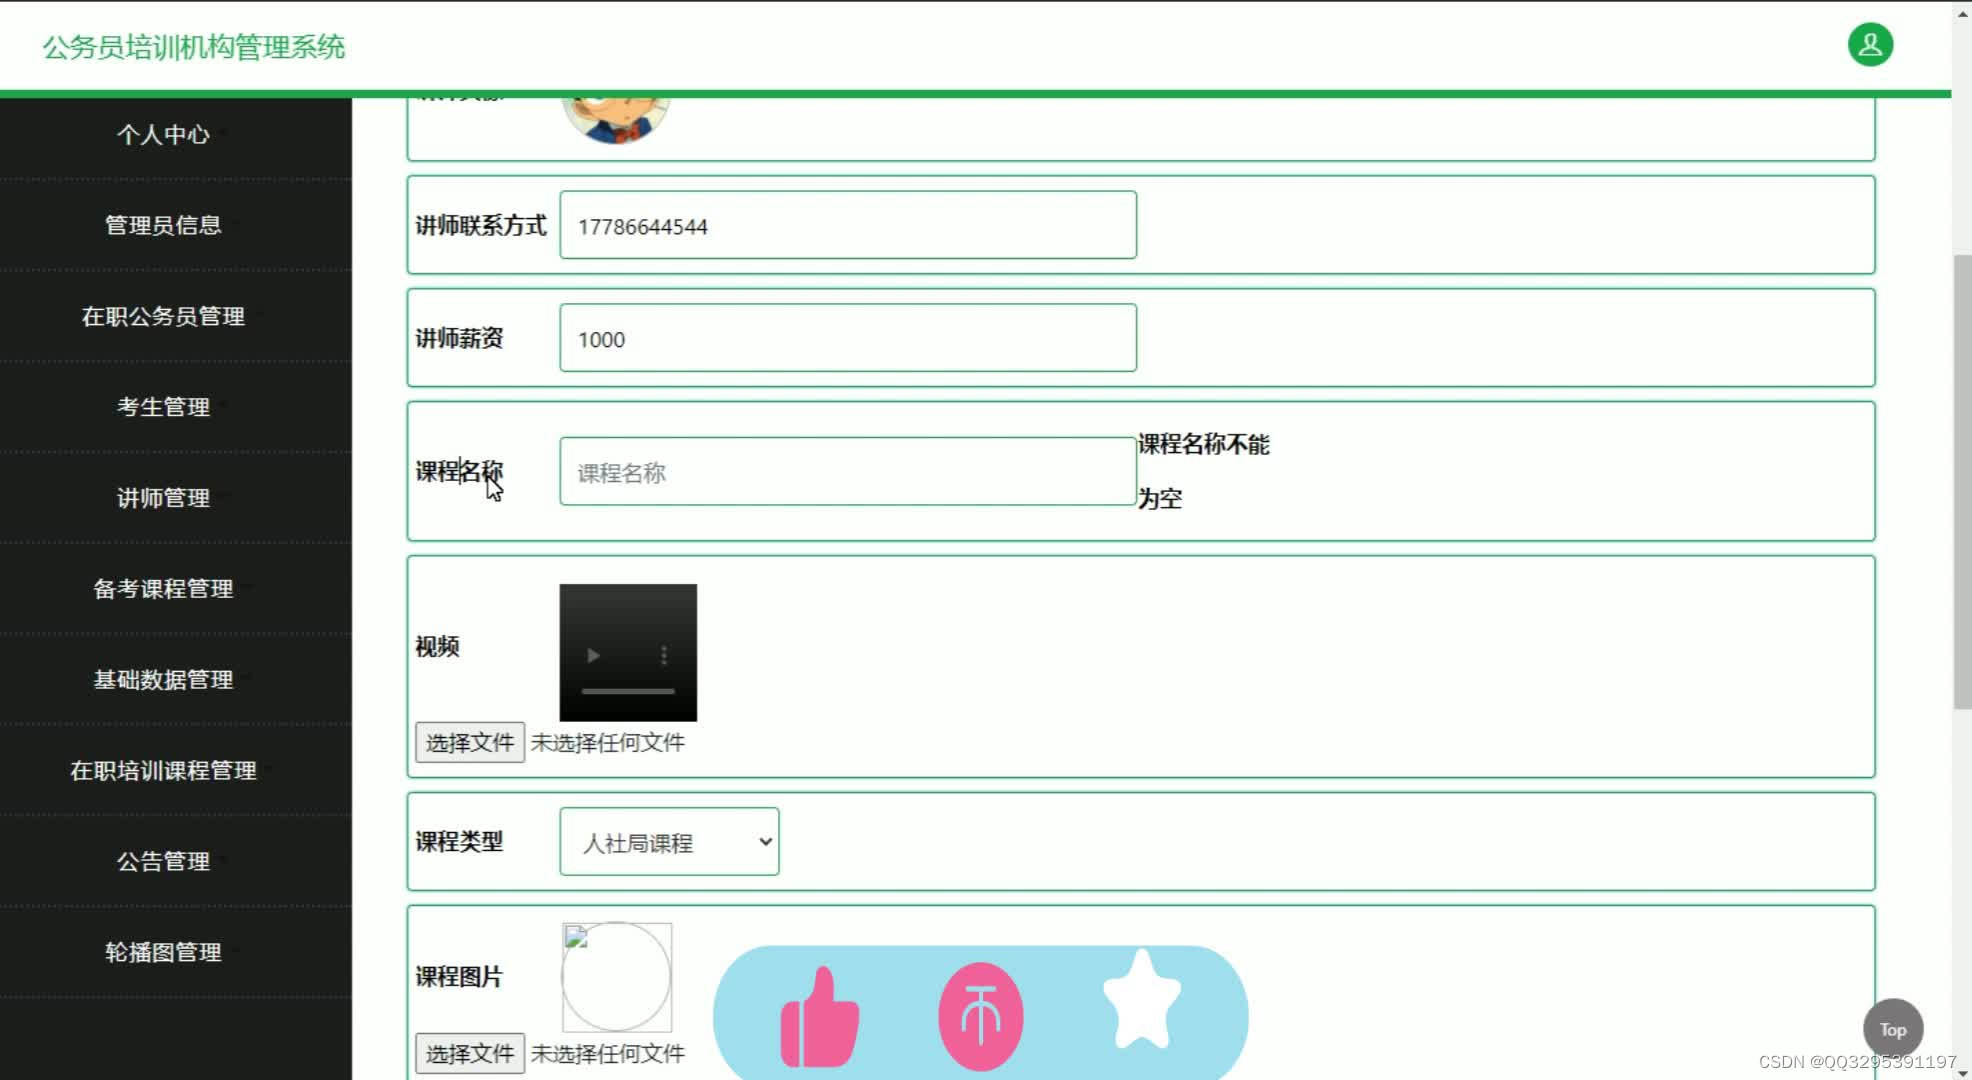1972x1080 pixels.
Task: Click the 管理员信息 sidebar icon
Action: (x=162, y=223)
